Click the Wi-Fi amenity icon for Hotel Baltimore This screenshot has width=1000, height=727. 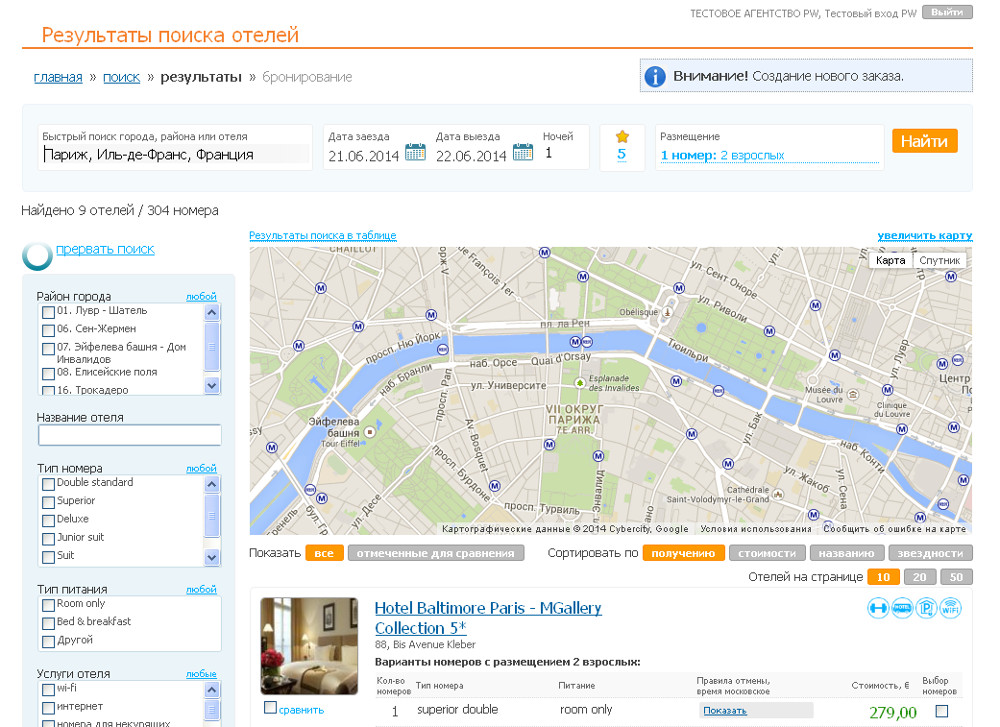point(950,608)
